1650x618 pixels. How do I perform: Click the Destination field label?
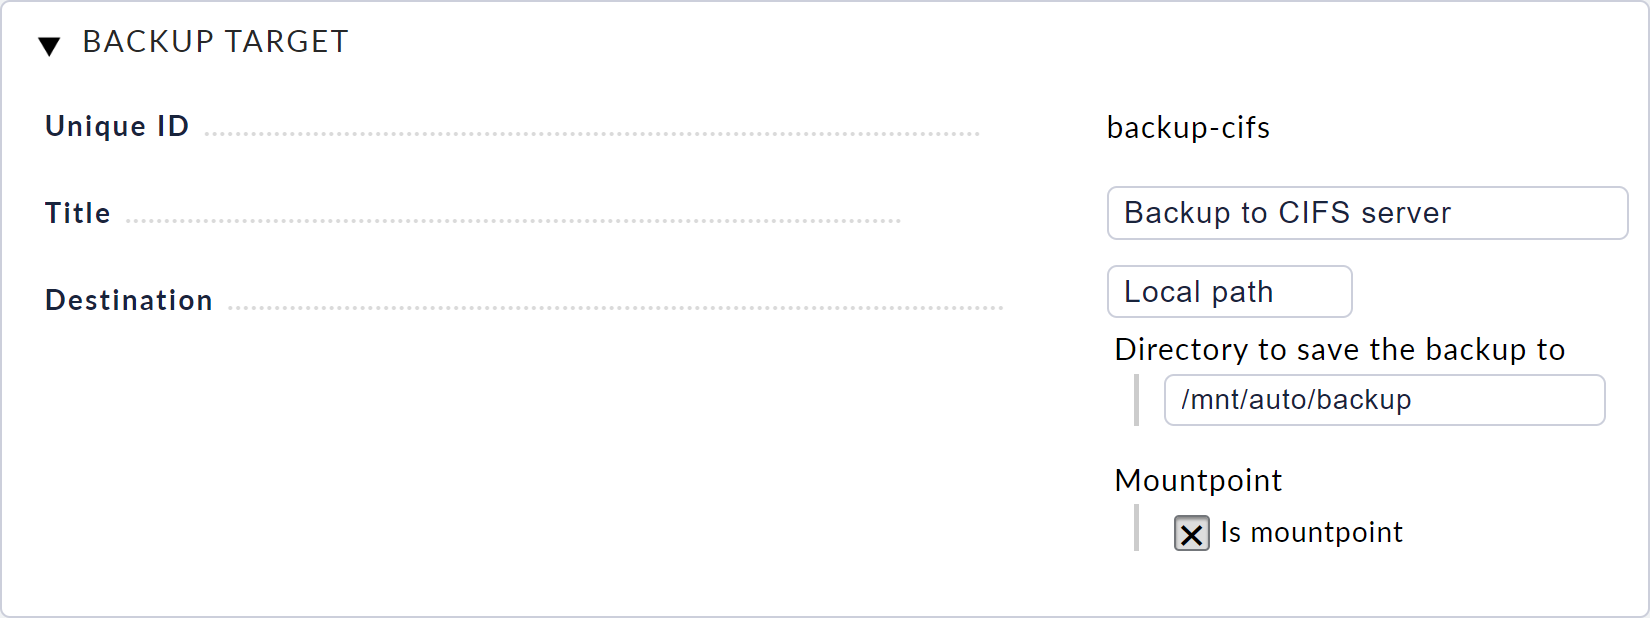tap(128, 299)
